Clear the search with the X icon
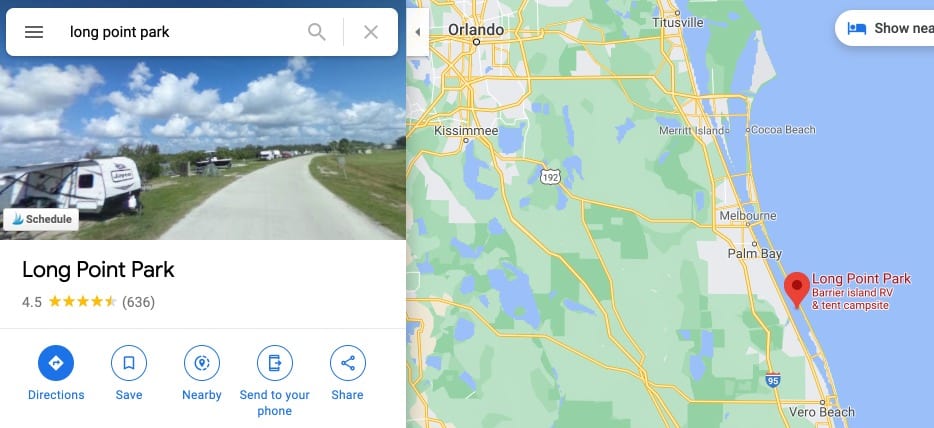This screenshot has width=934, height=428. pyautogui.click(x=371, y=32)
